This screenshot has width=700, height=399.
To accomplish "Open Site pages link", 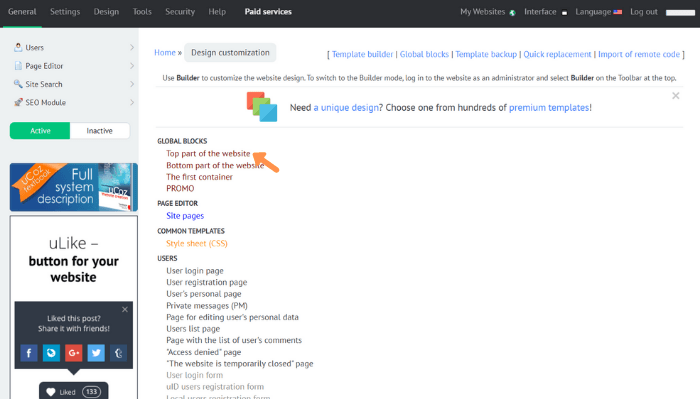I will 185,216.
